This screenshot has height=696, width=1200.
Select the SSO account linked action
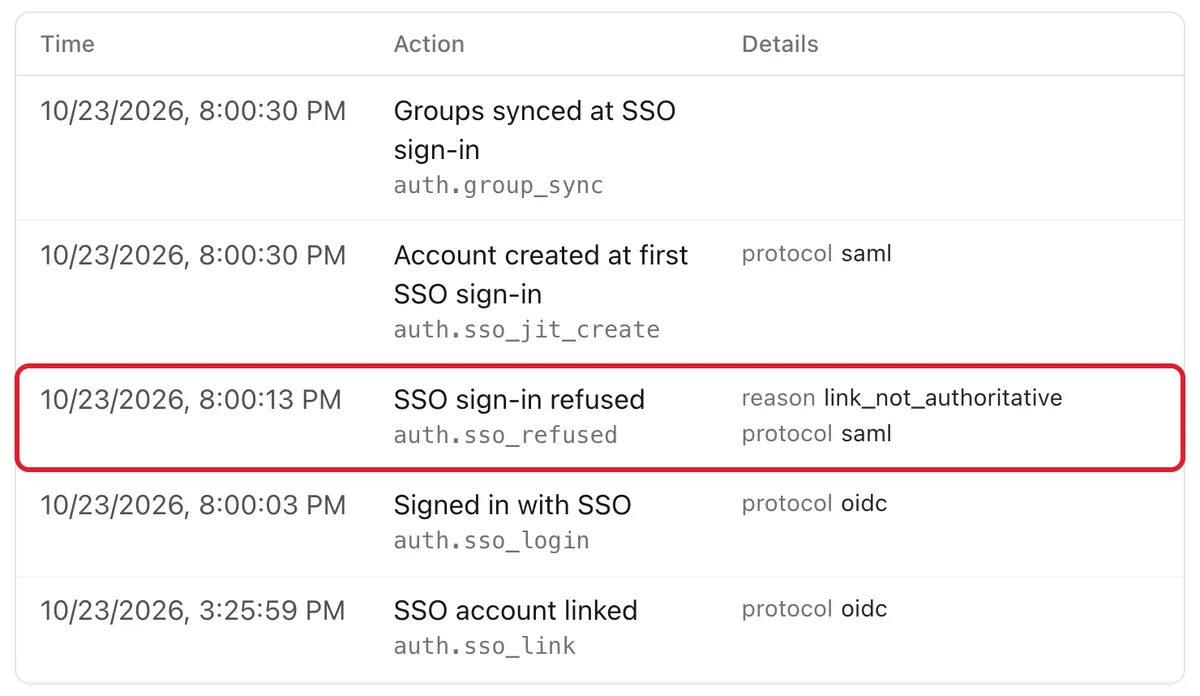coord(516,610)
